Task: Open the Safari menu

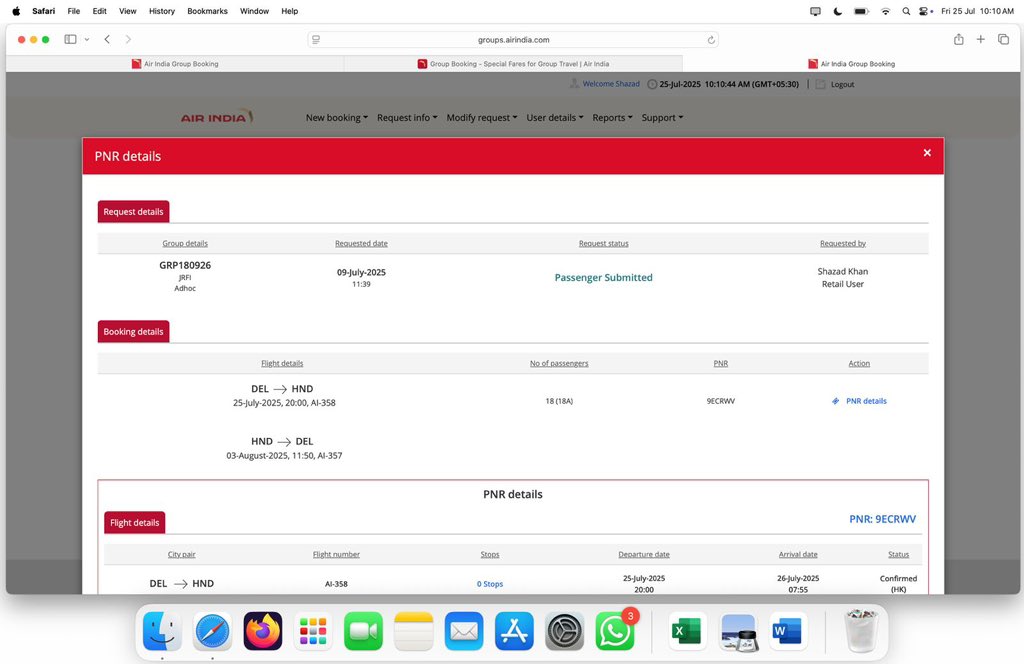Action: point(44,11)
